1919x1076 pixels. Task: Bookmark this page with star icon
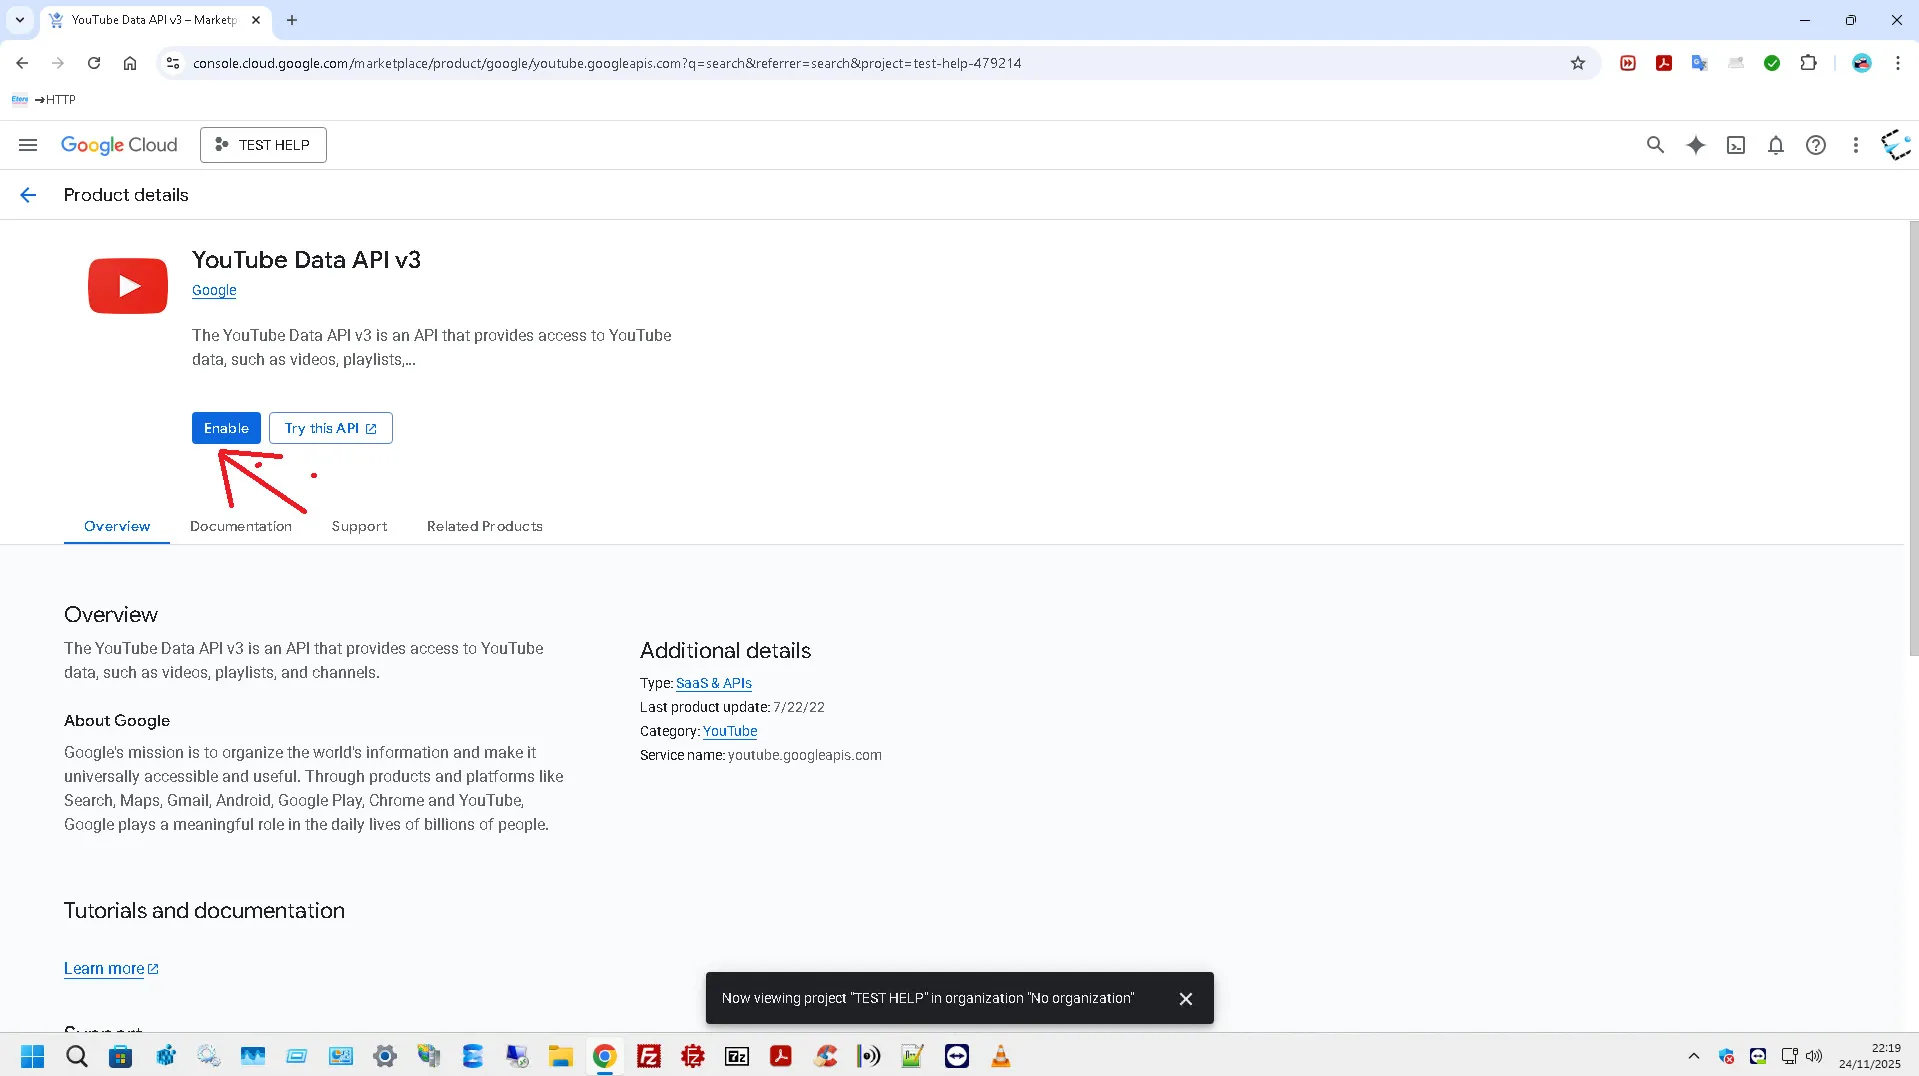click(1578, 63)
